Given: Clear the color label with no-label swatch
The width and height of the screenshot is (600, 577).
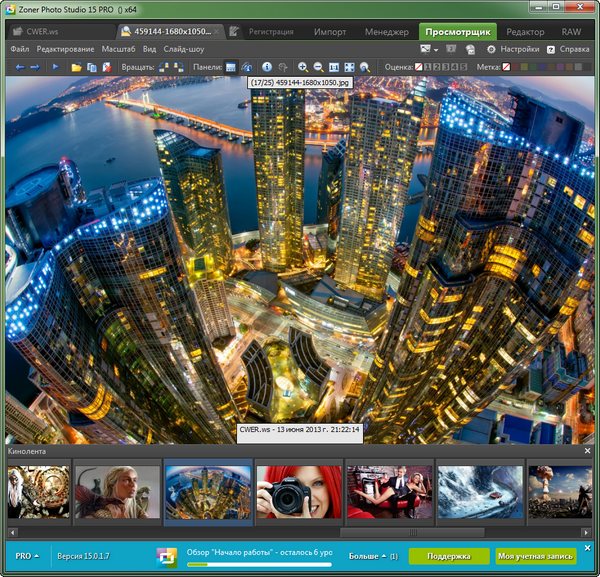Looking at the screenshot, I should pyautogui.click(x=507, y=67).
